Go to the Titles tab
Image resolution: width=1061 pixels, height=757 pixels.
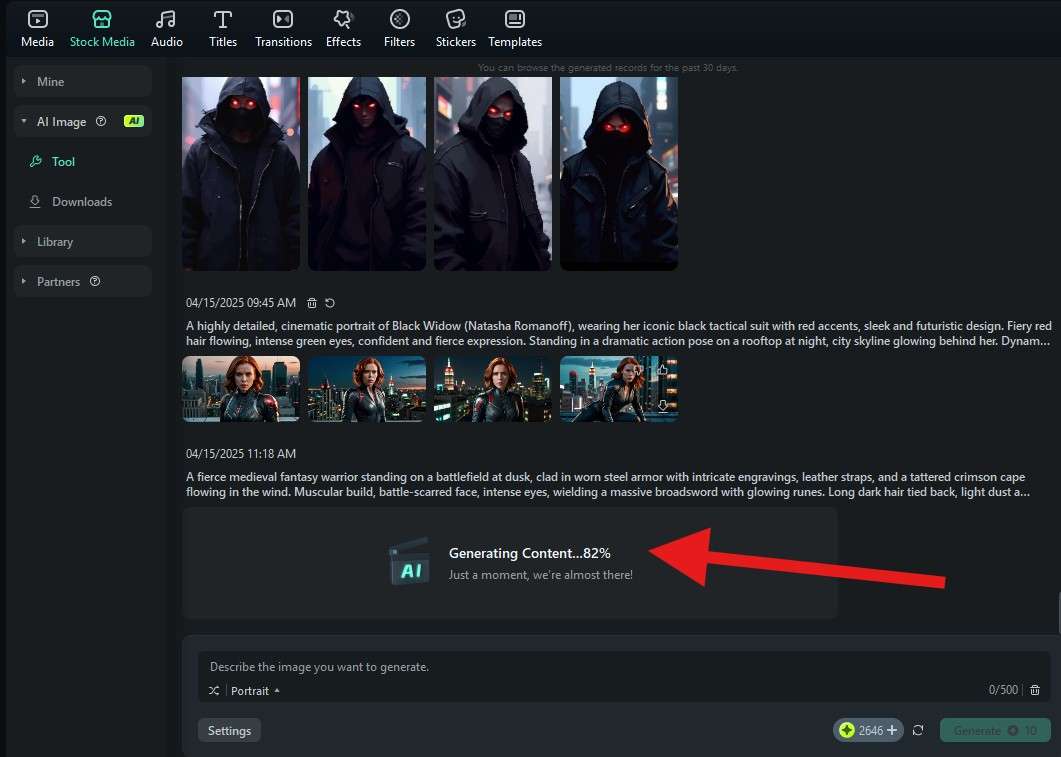[x=223, y=29]
